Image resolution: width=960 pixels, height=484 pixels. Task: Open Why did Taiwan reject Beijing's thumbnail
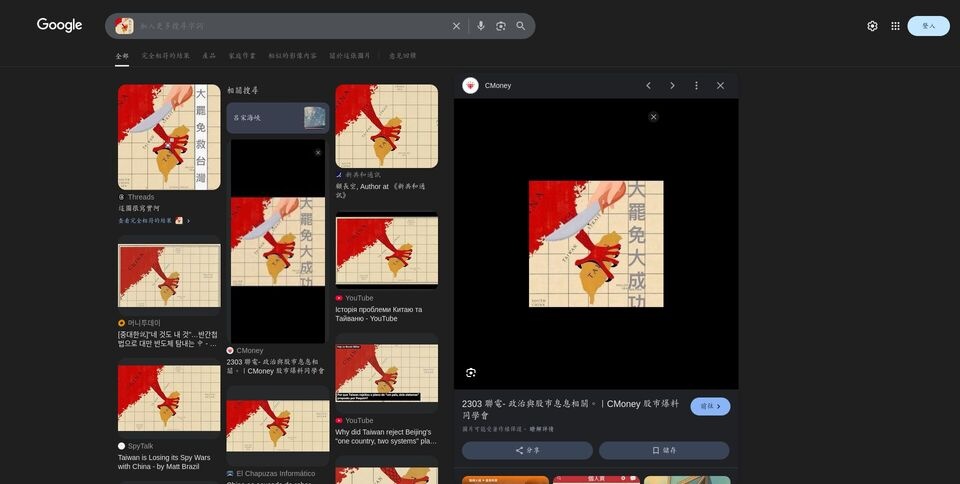(386, 373)
